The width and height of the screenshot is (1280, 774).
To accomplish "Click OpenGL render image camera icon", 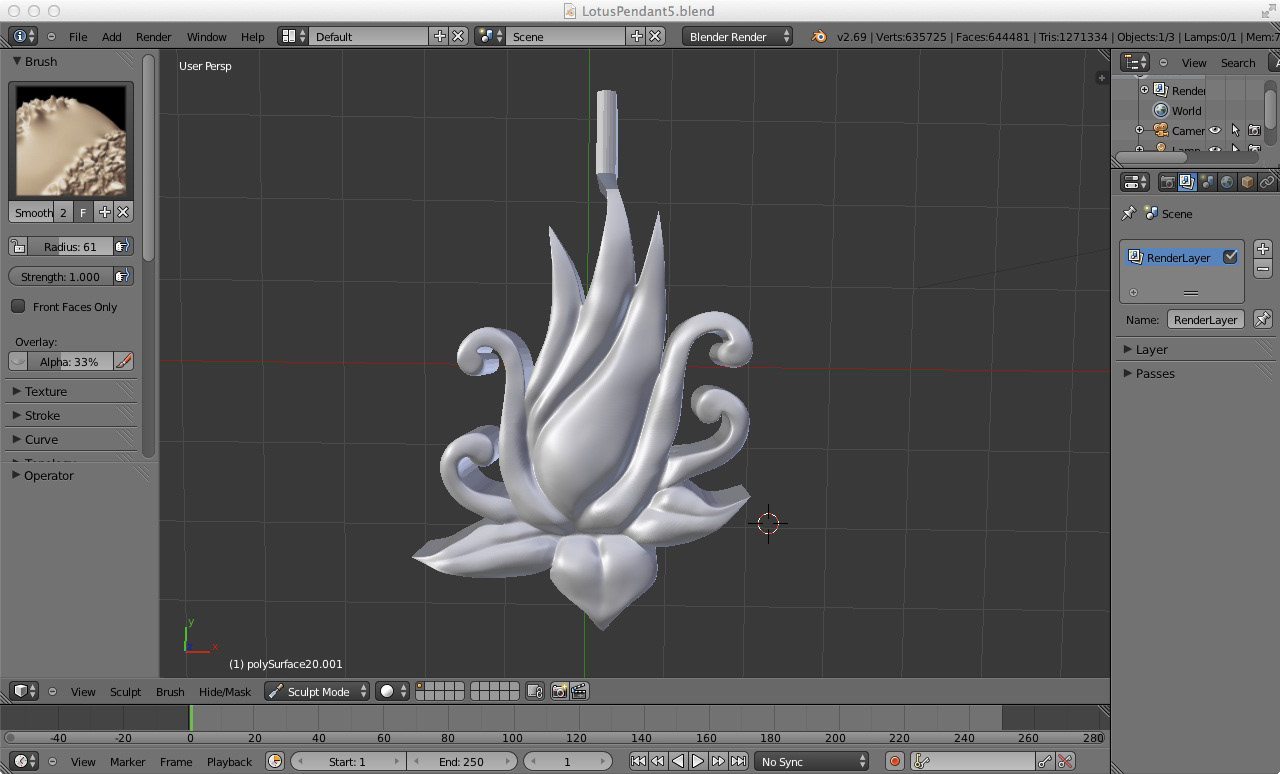I will coord(559,691).
